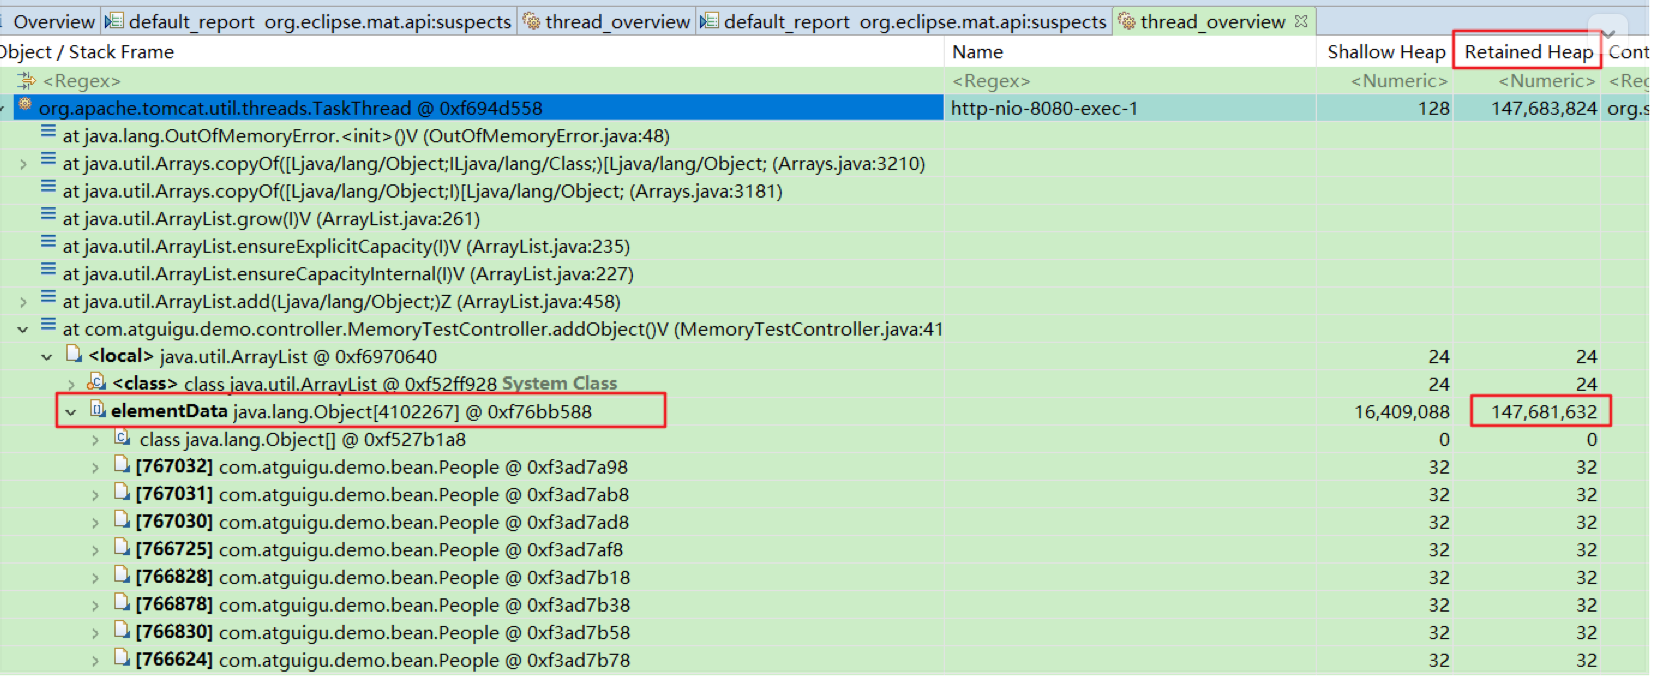
Task: Click the ArrayList.grow stack frame icon
Action: (x=48, y=216)
